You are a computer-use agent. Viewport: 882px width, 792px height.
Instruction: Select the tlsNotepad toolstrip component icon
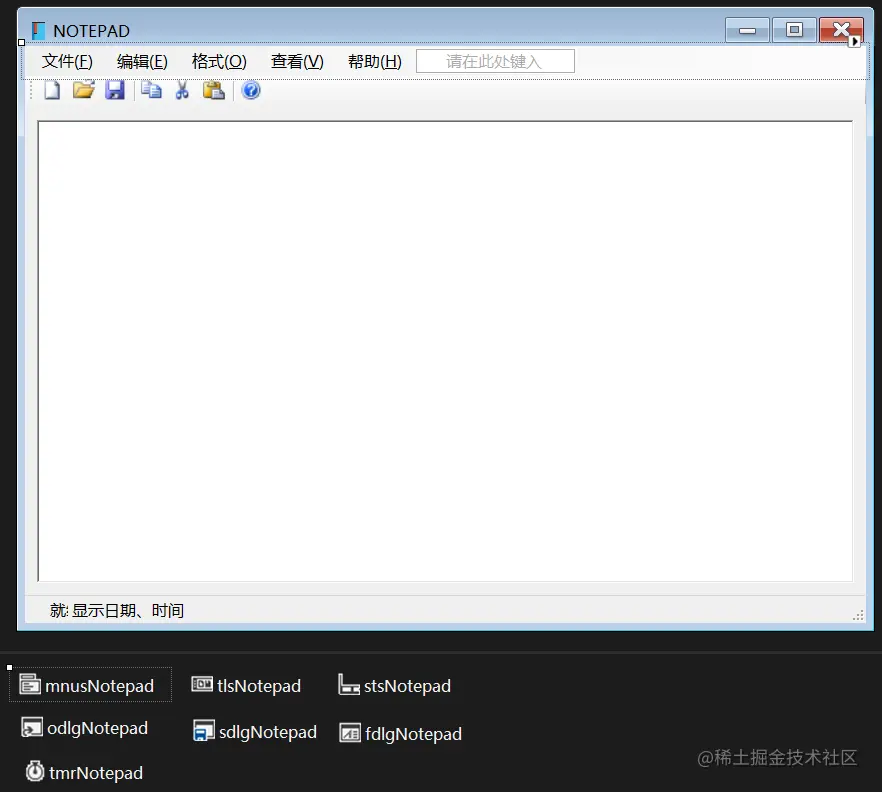pyautogui.click(x=202, y=685)
